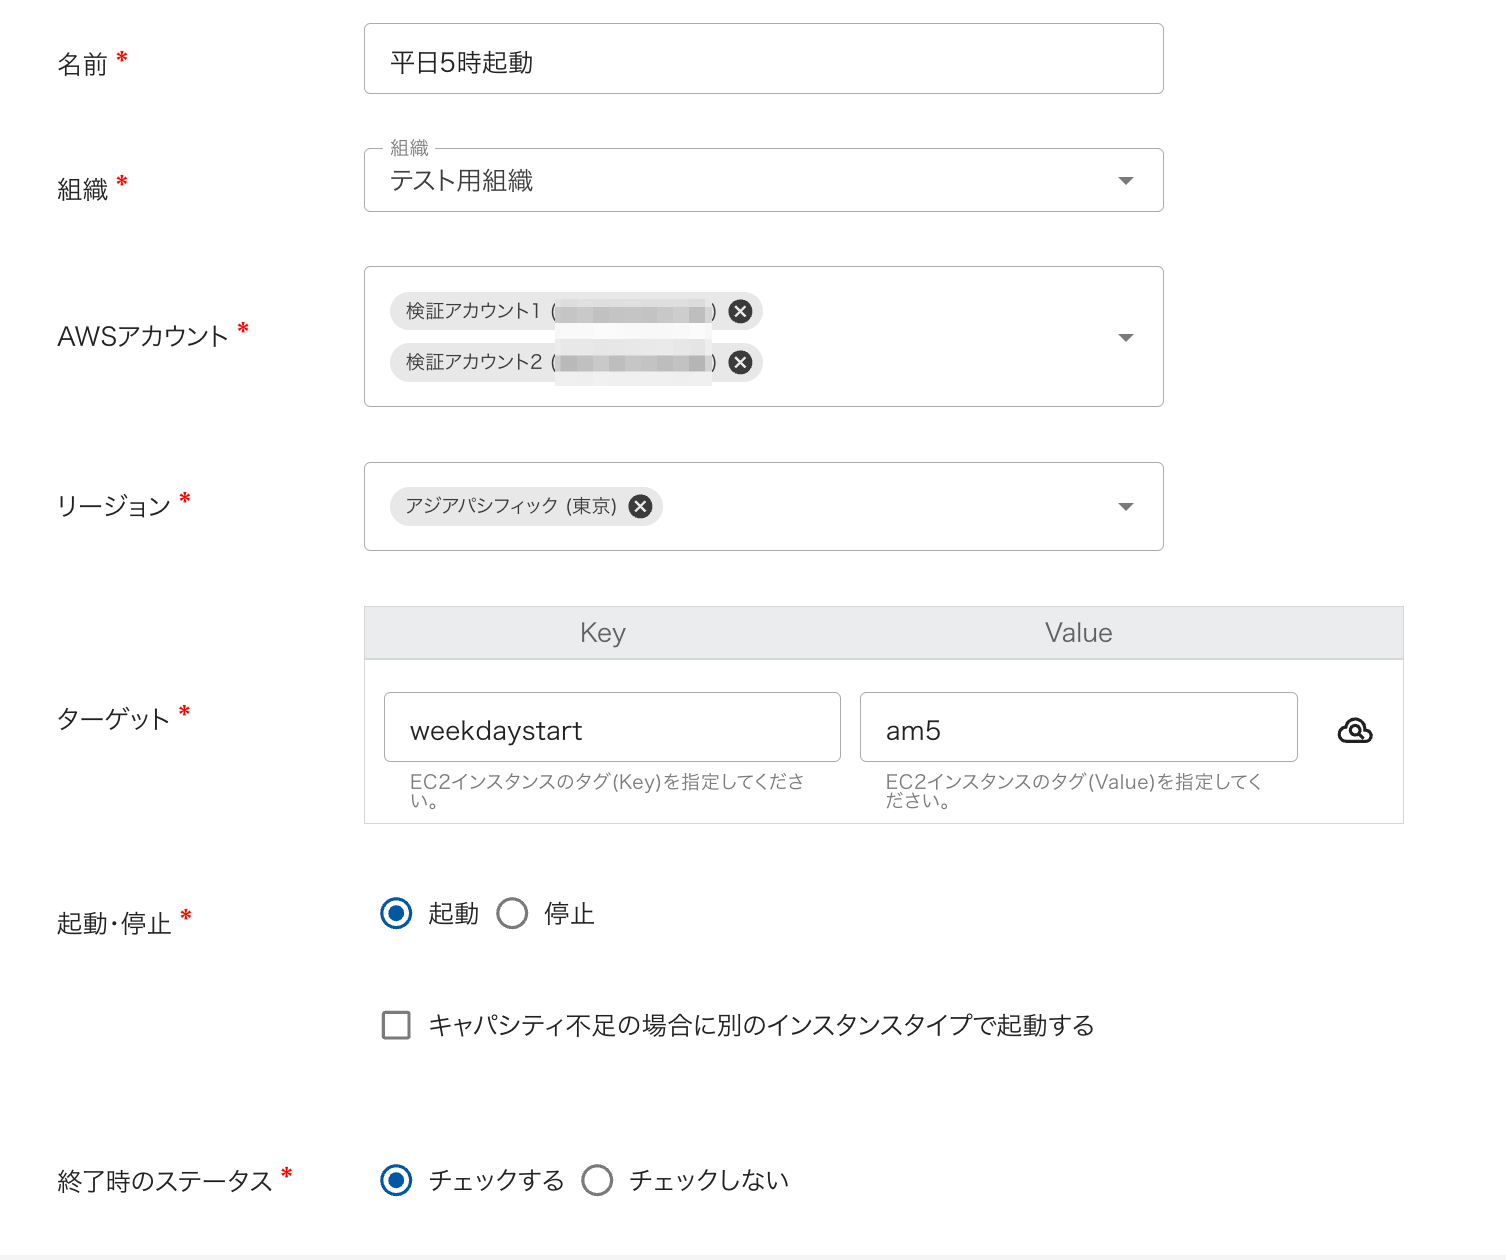
Task: Expand the リージョン dropdown arrow
Action: coord(1126,506)
